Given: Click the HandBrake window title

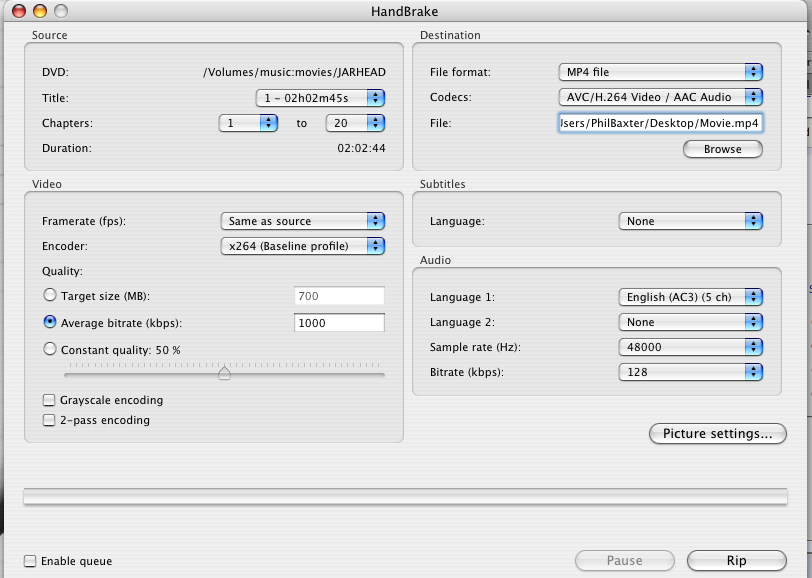Looking at the screenshot, I should click(x=404, y=11).
